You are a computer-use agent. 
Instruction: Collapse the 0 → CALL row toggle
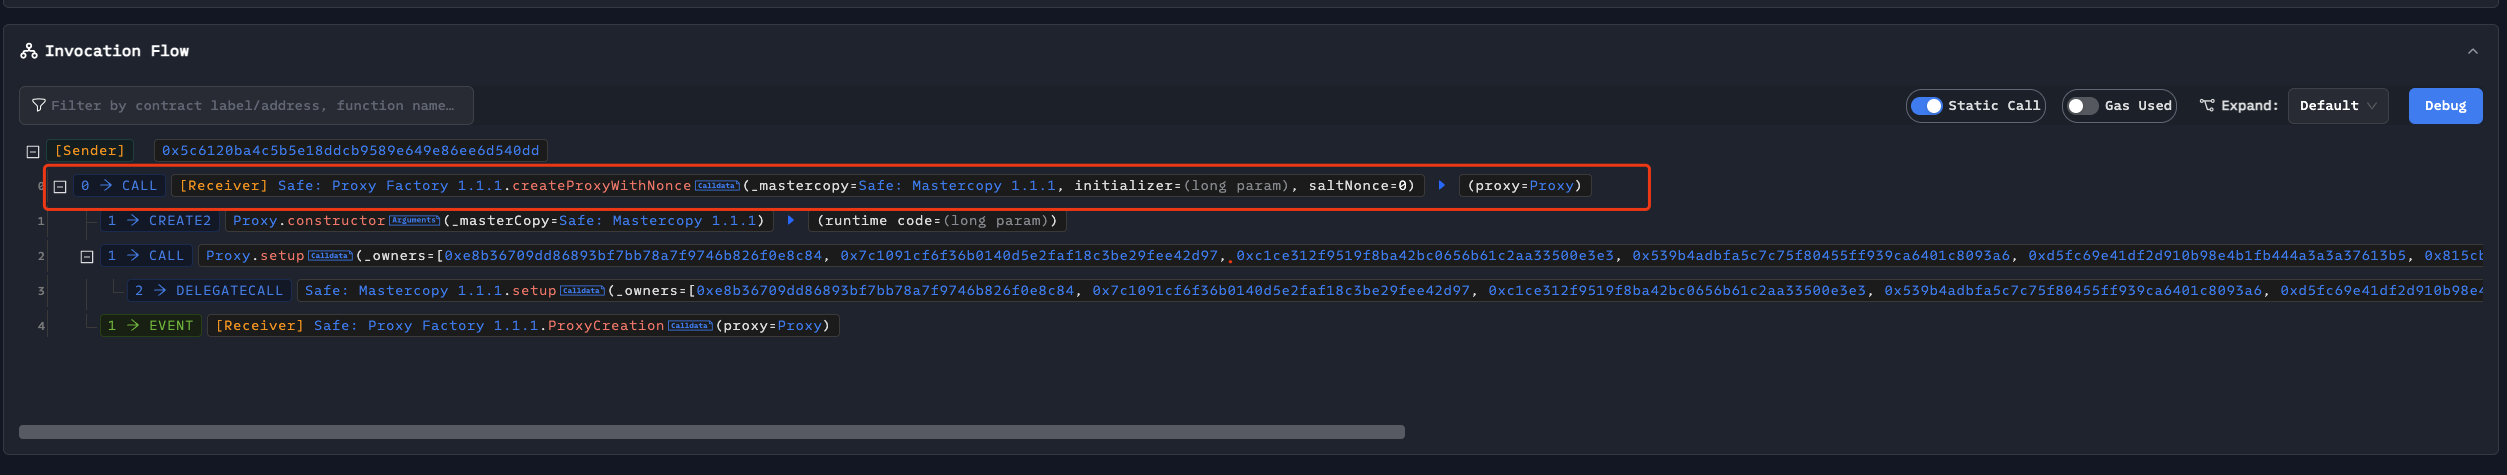coord(60,187)
